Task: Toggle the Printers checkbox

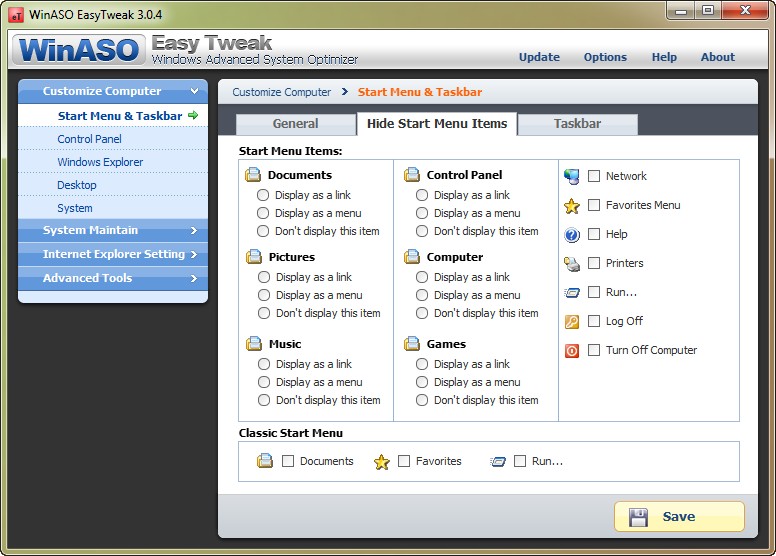Action: (594, 263)
